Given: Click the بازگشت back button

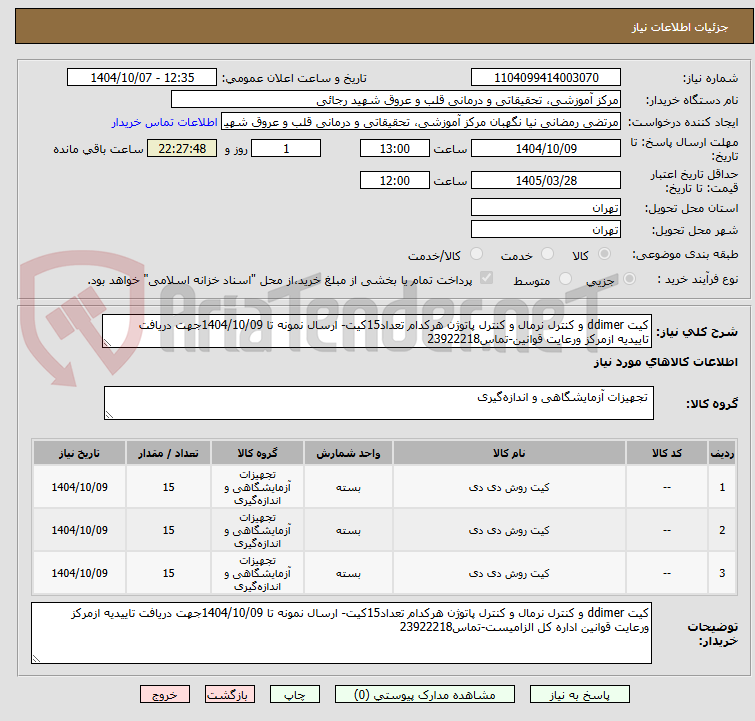Looking at the screenshot, I should tap(229, 694).
